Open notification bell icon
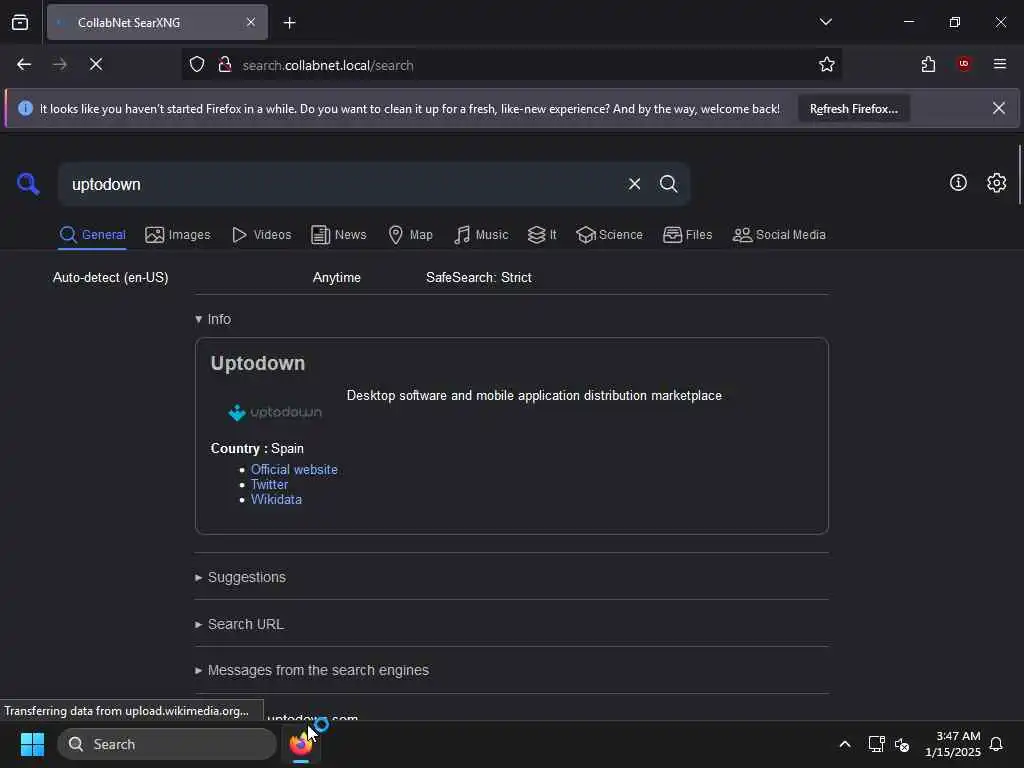The width and height of the screenshot is (1024, 768). click(x=996, y=744)
